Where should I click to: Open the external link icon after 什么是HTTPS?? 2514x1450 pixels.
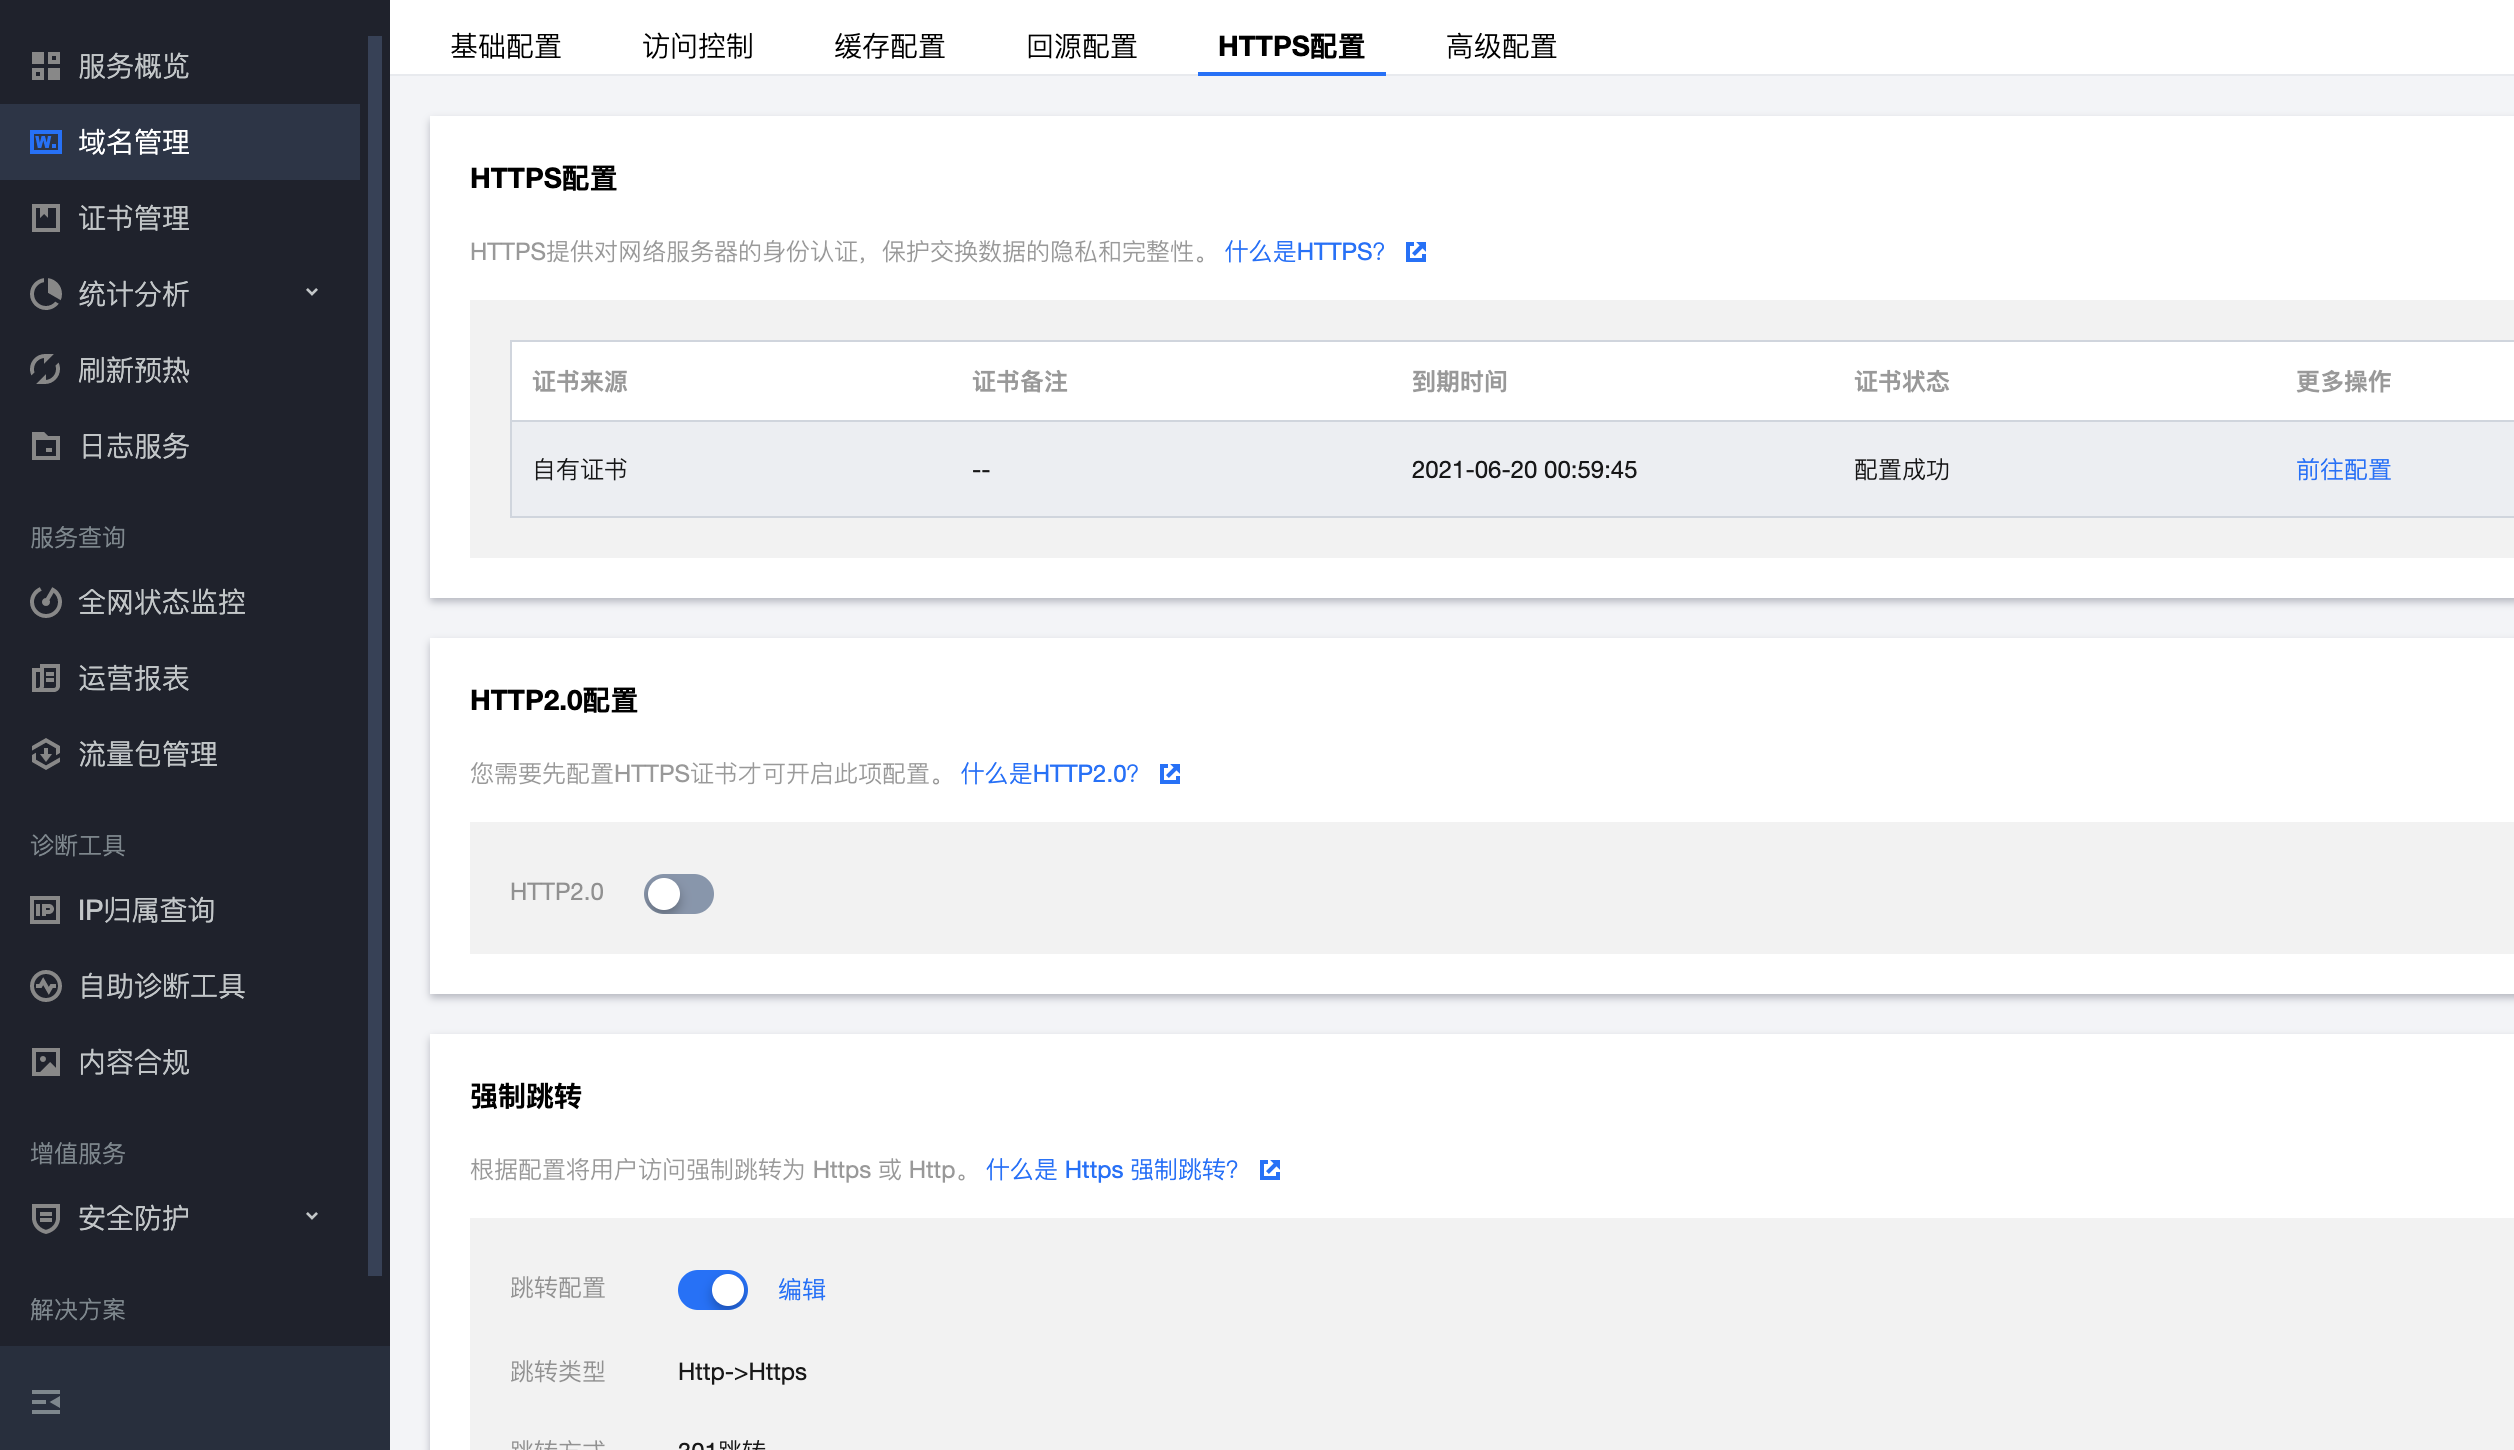(1416, 252)
